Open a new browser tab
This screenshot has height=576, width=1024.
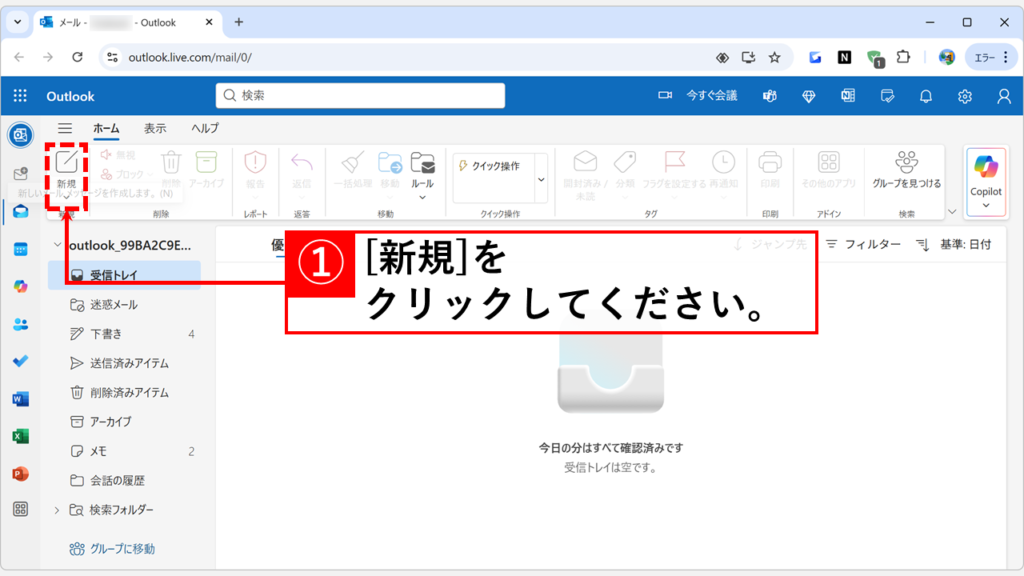pyautogui.click(x=239, y=22)
